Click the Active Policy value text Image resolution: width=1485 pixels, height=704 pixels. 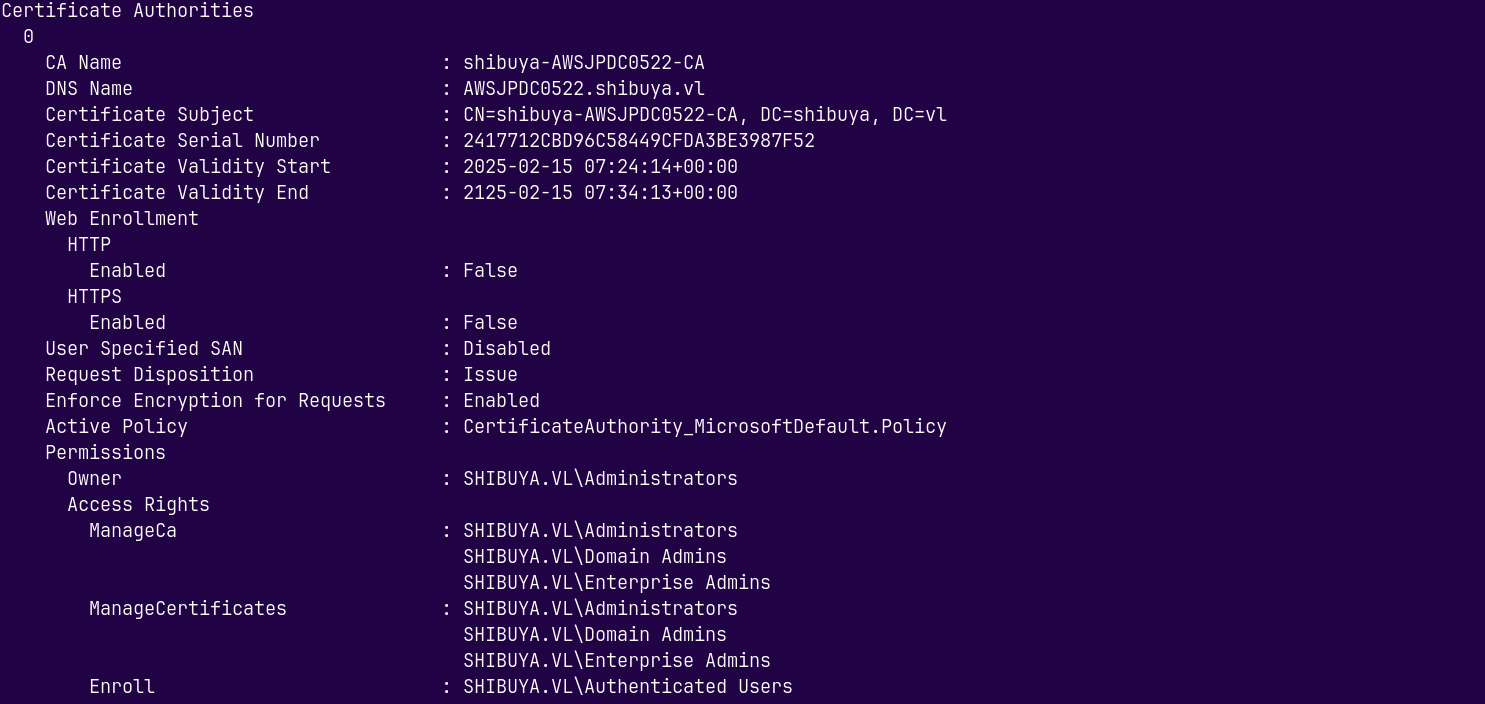click(x=704, y=427)
